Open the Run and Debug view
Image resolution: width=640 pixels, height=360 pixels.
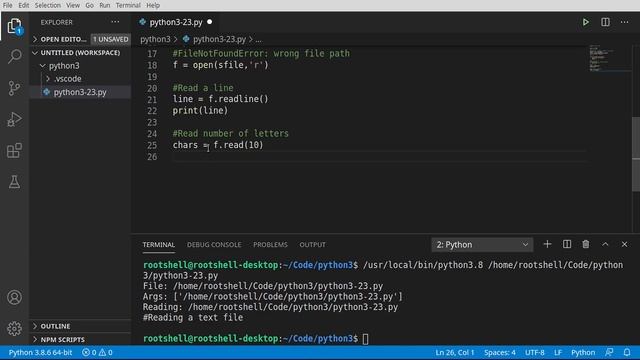pyautogui.click(x=14, y=119)
